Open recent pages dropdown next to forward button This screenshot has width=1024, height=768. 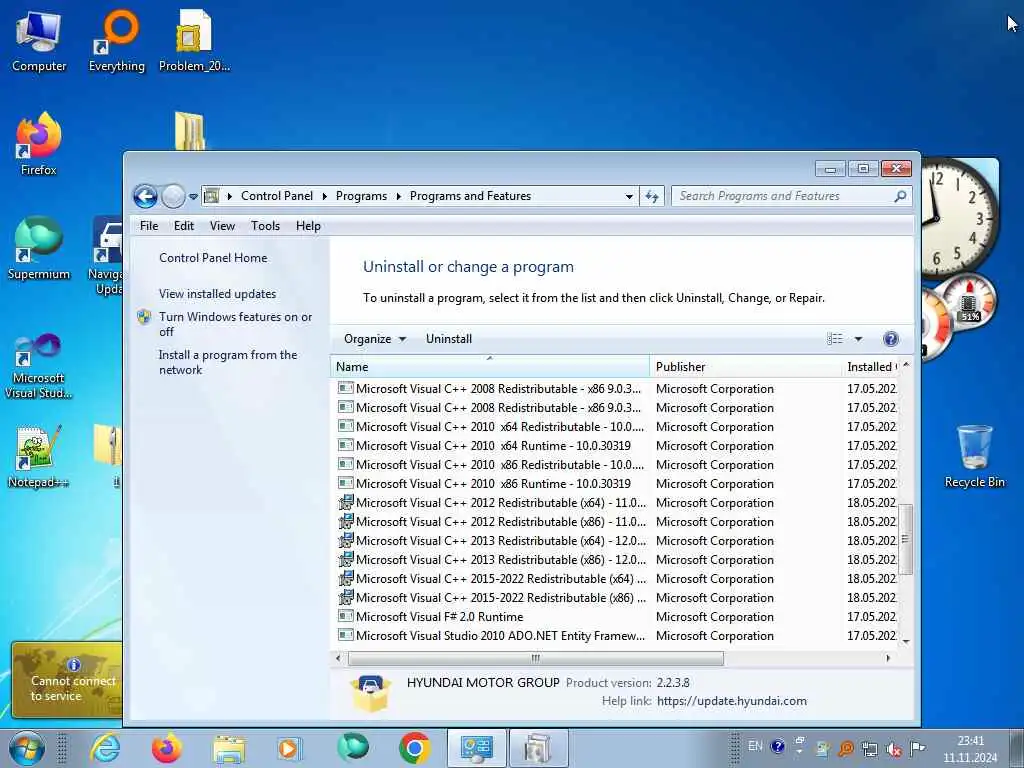193,196
